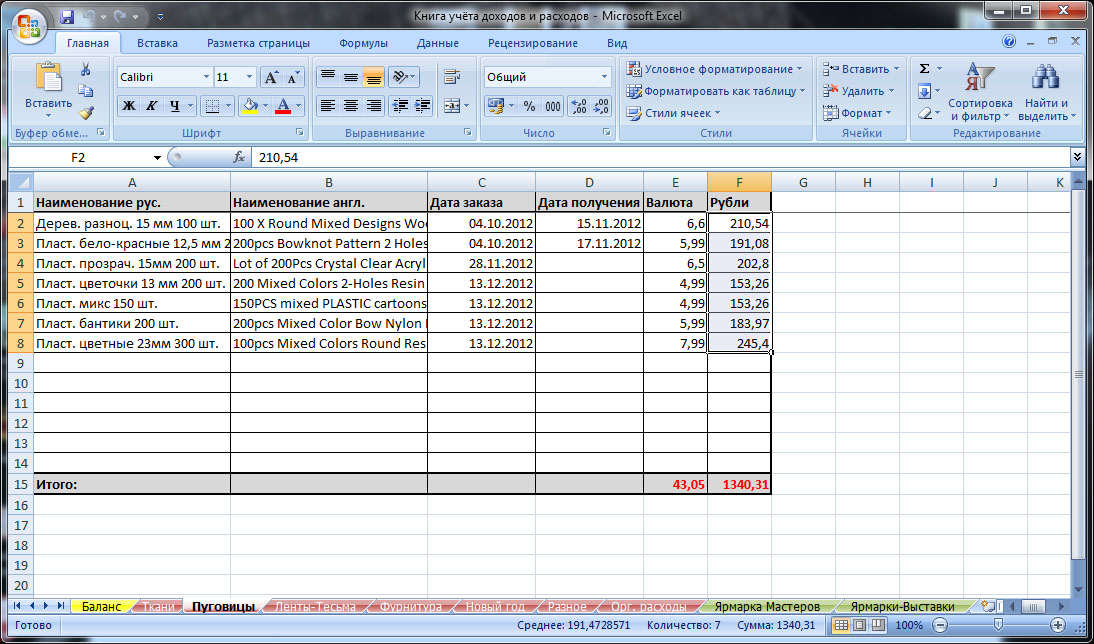1094x644 pixels.
Task: Toggle italic (К) formatting
Action: (x=152, y=106)
